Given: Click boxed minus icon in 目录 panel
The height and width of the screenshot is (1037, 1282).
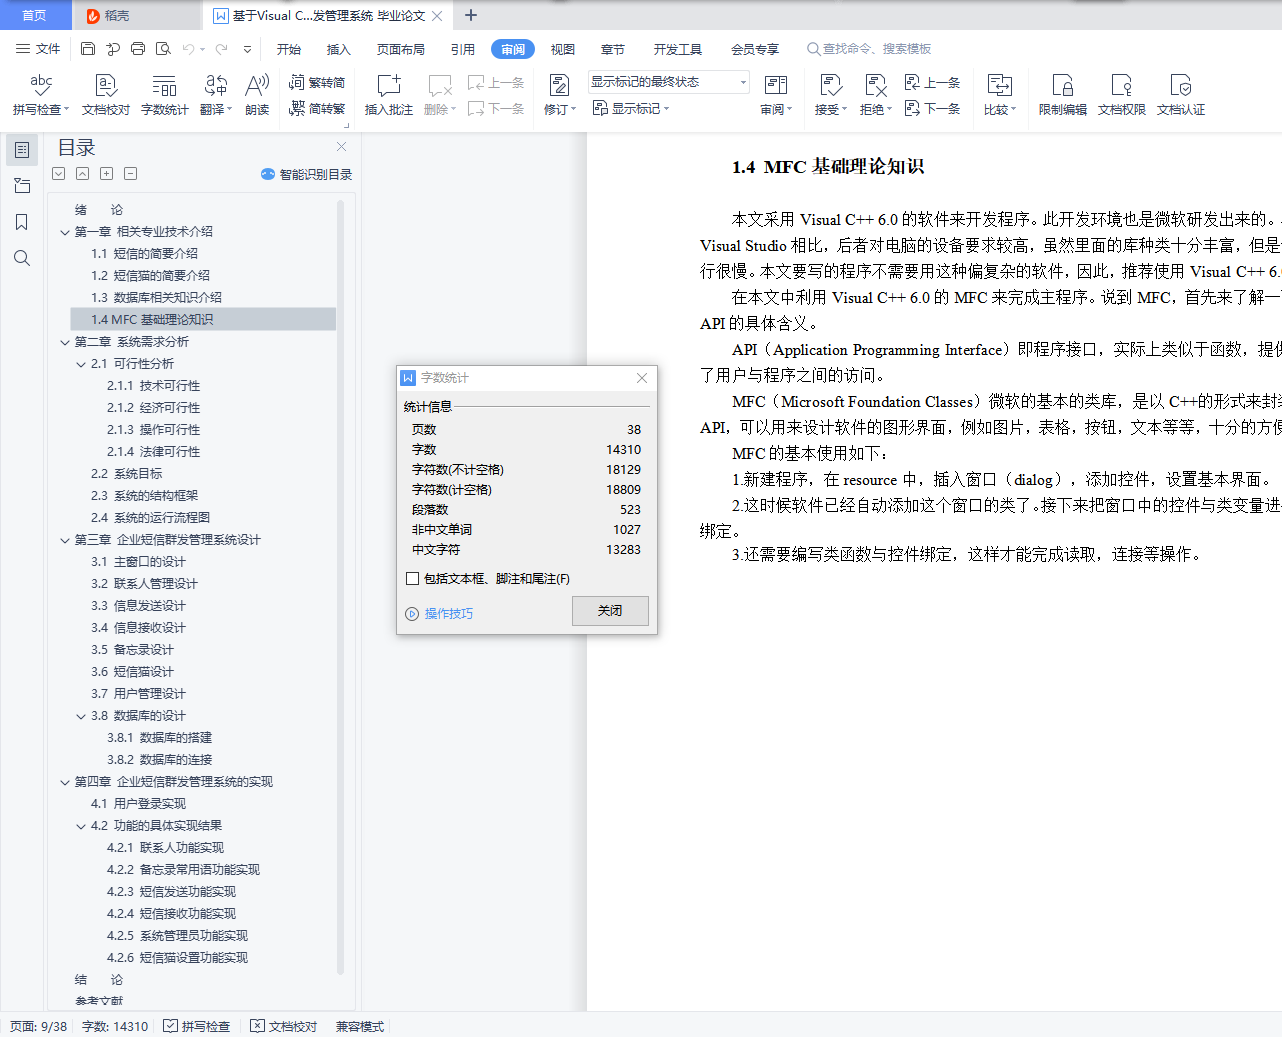Looking at the screenshot, I should click(130, 173).
